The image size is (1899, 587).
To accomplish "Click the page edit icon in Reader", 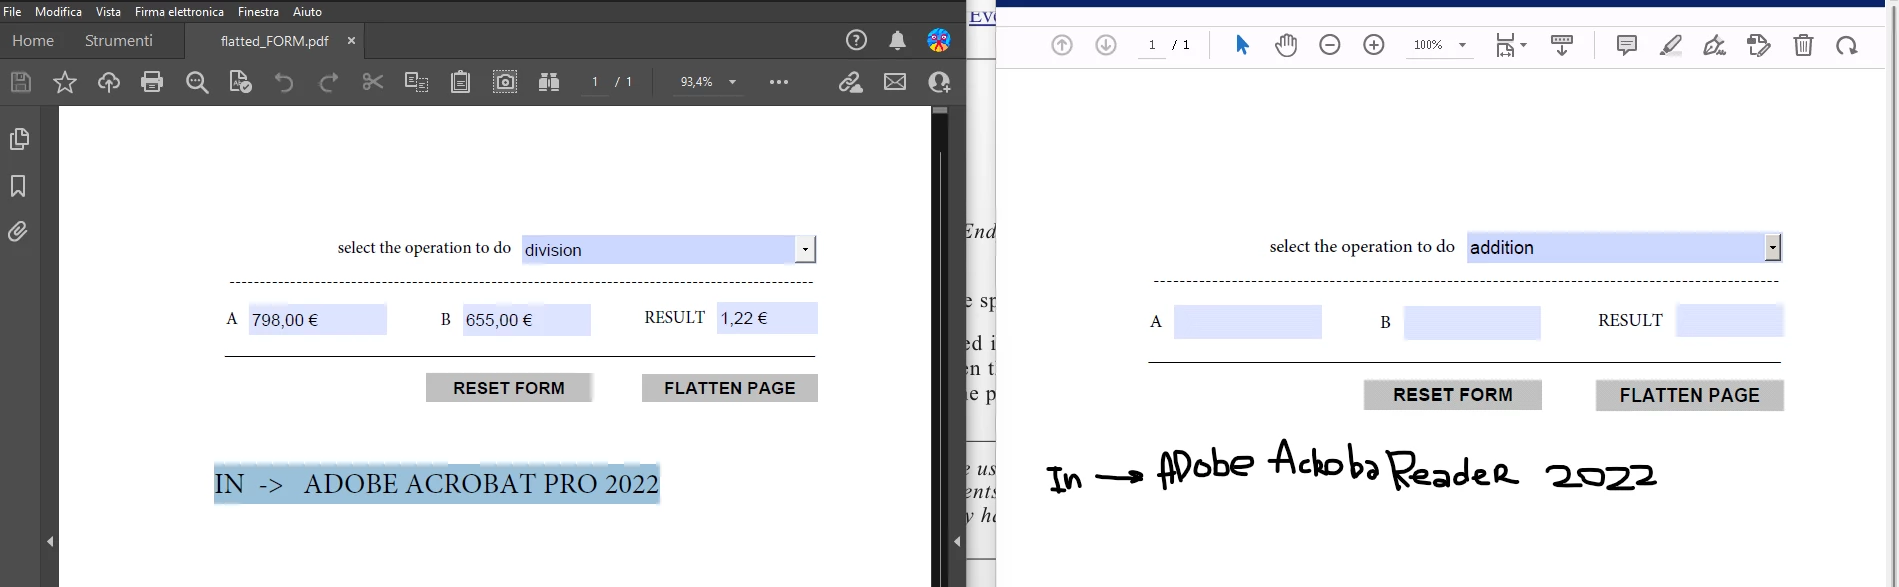I will pyautogui.click(x=1759, y=45).
